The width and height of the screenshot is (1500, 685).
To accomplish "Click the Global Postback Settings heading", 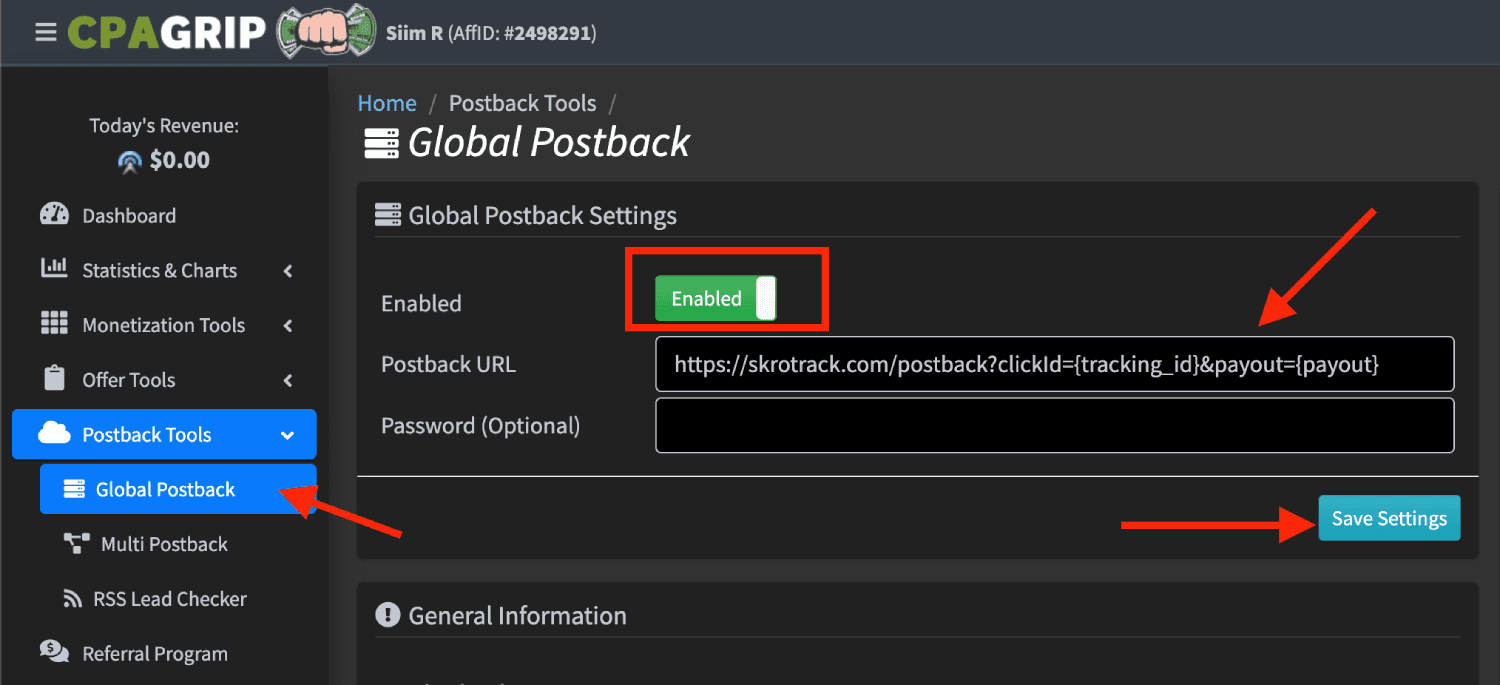I will pyautogui.click(x=543, y=215).
